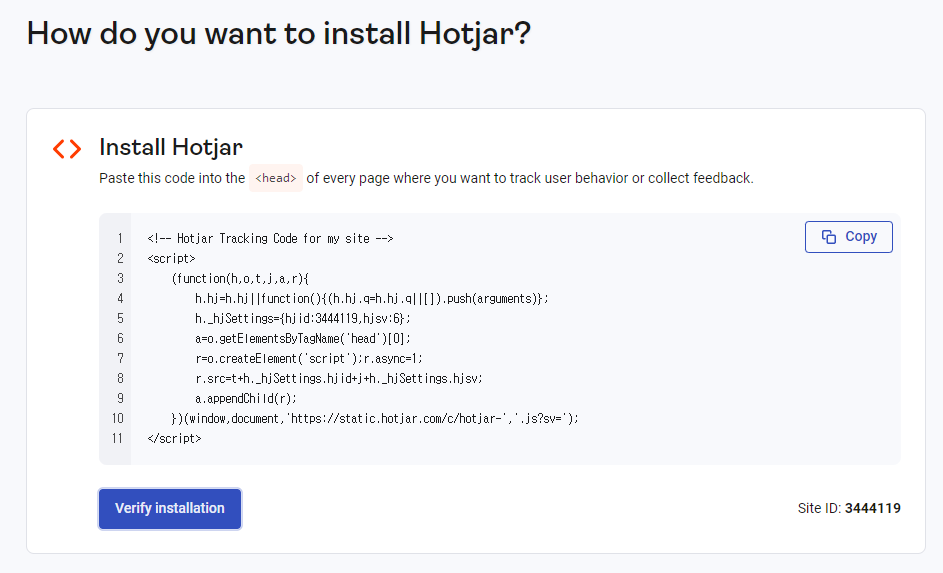The height and width of the screenshot is (573, 943).
Task: Click the (function(h,o,t,j,a,r){ line
Action: (240, 278)
